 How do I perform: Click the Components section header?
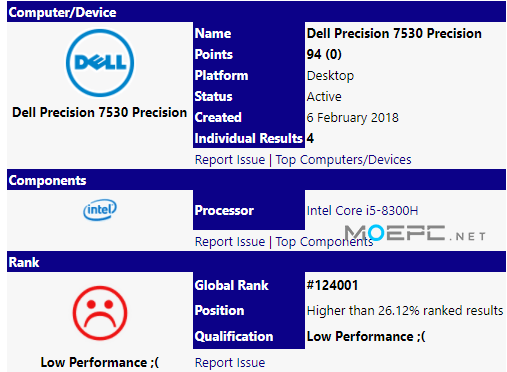(x=256, y=180)
